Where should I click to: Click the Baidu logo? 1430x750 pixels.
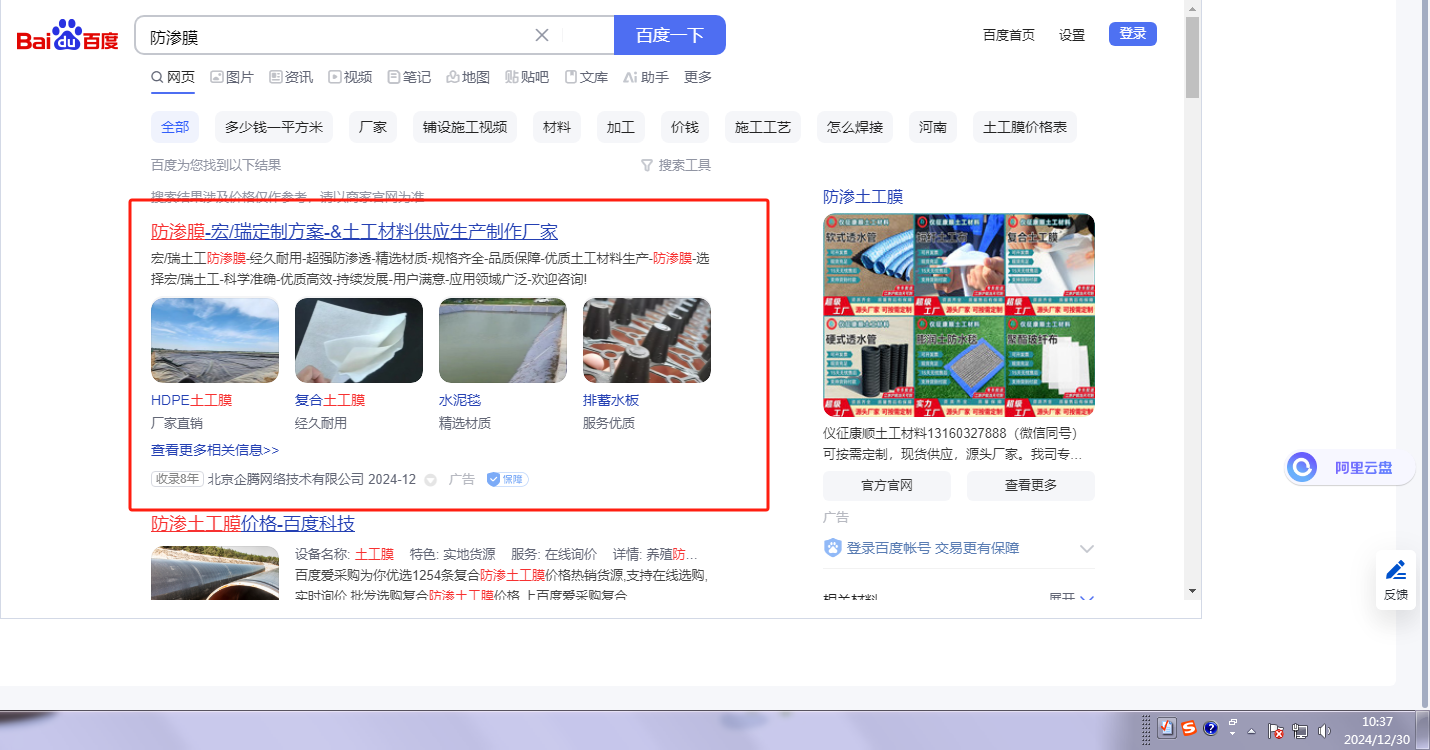pos(68,36)
